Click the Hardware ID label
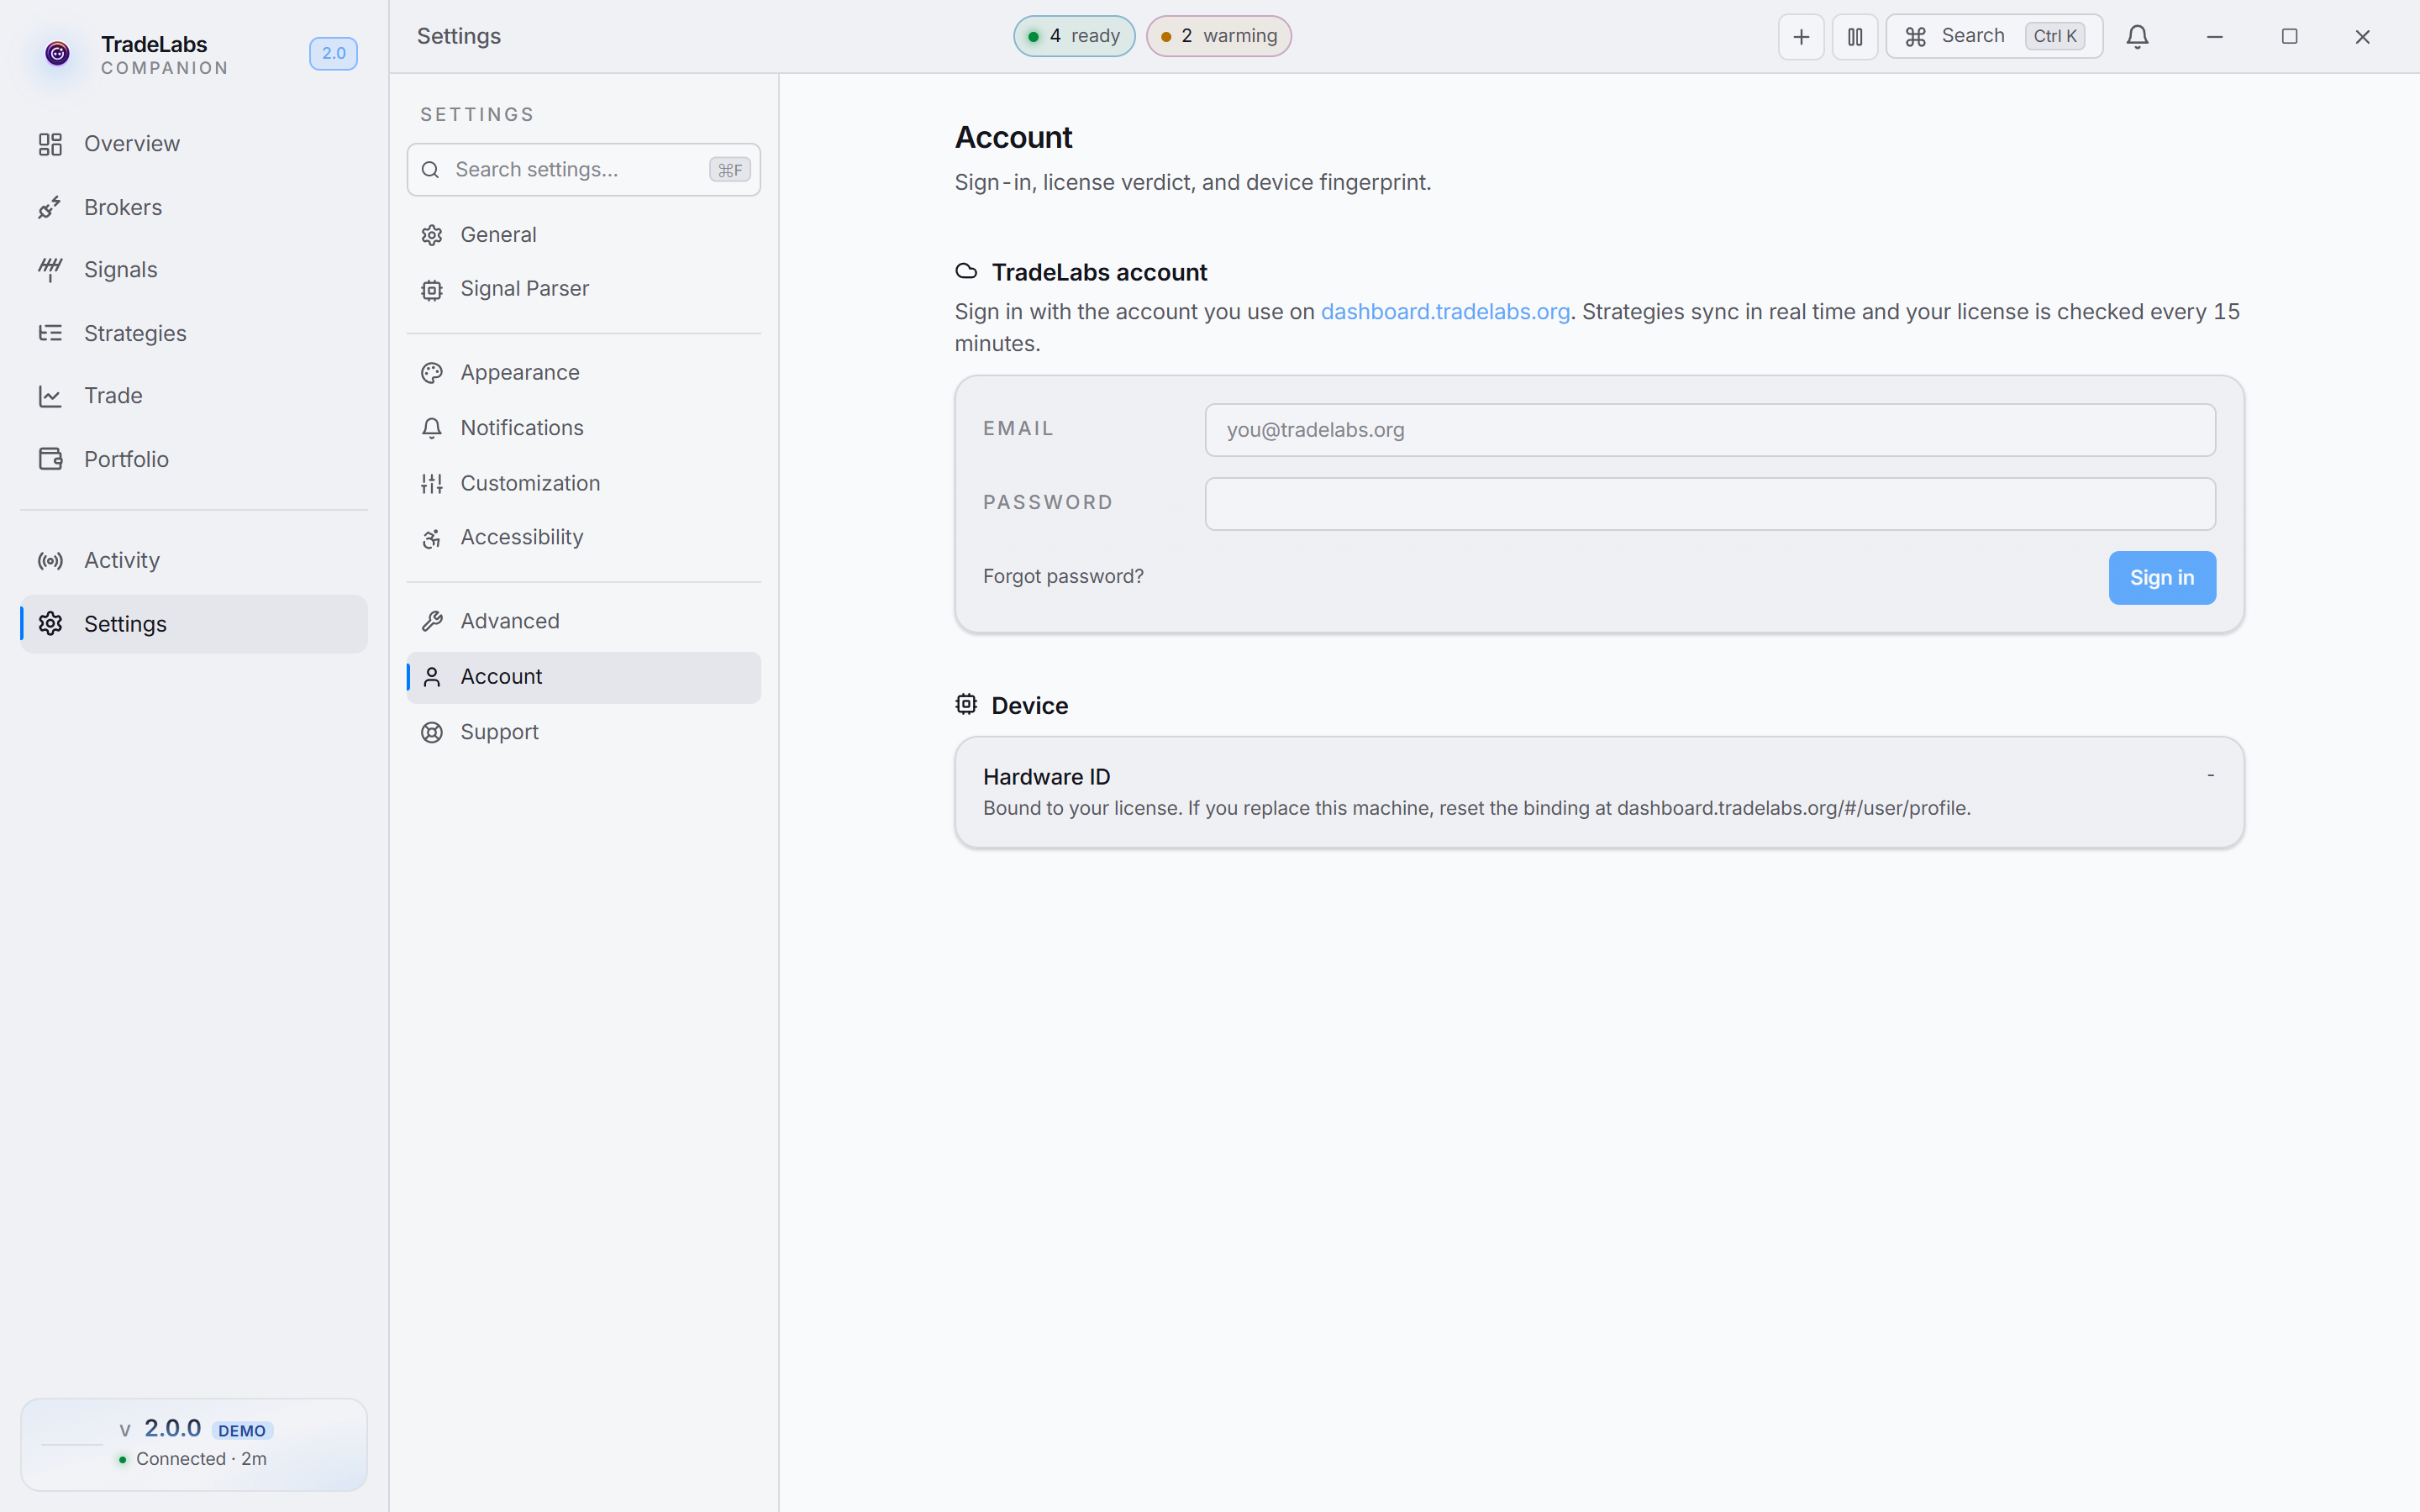 pyautogui.click(x=1046, y=777)
